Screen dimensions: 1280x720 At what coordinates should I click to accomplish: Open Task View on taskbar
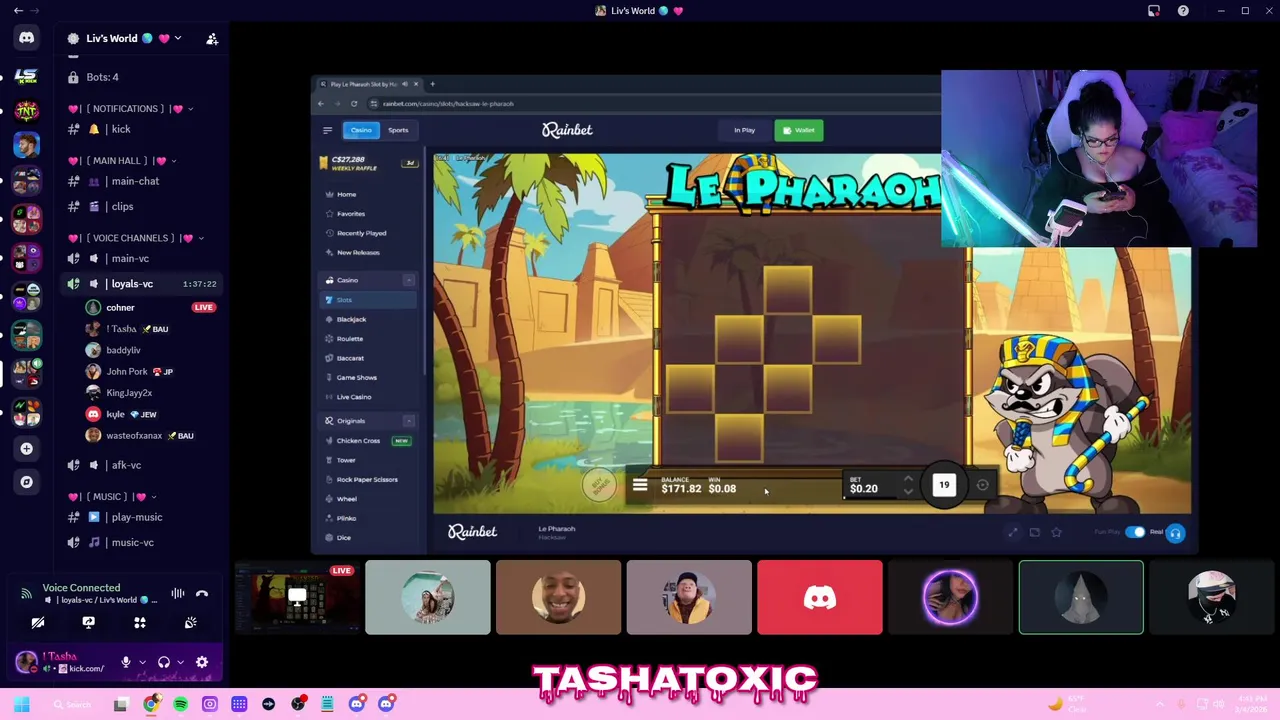point(121,704)
